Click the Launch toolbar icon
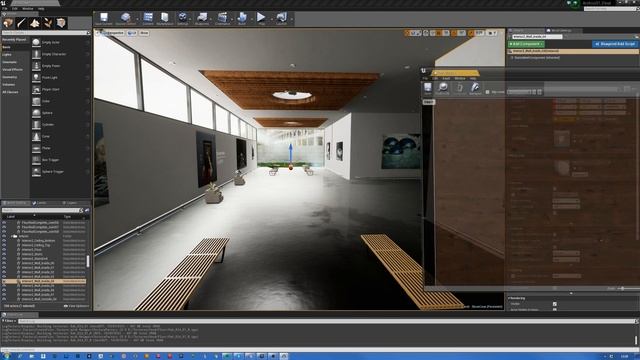Image resolution: width=640 pixels, height=360 pixels. pyautogui.click(x=282, y=18)
